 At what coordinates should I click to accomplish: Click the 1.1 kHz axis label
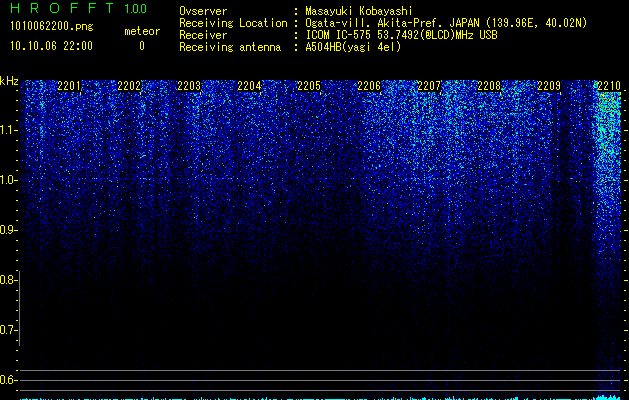coord(8,130)
